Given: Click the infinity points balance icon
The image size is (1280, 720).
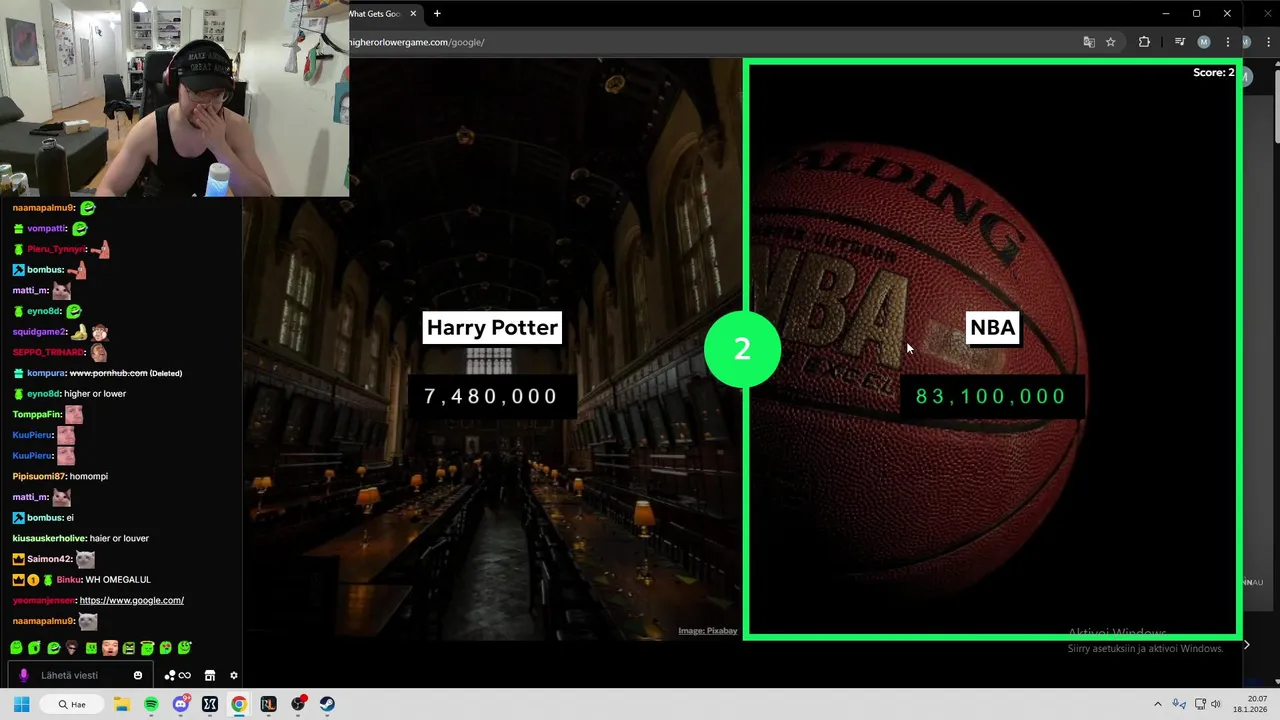Looking at the screenshot, I should [x=185, y=675].
